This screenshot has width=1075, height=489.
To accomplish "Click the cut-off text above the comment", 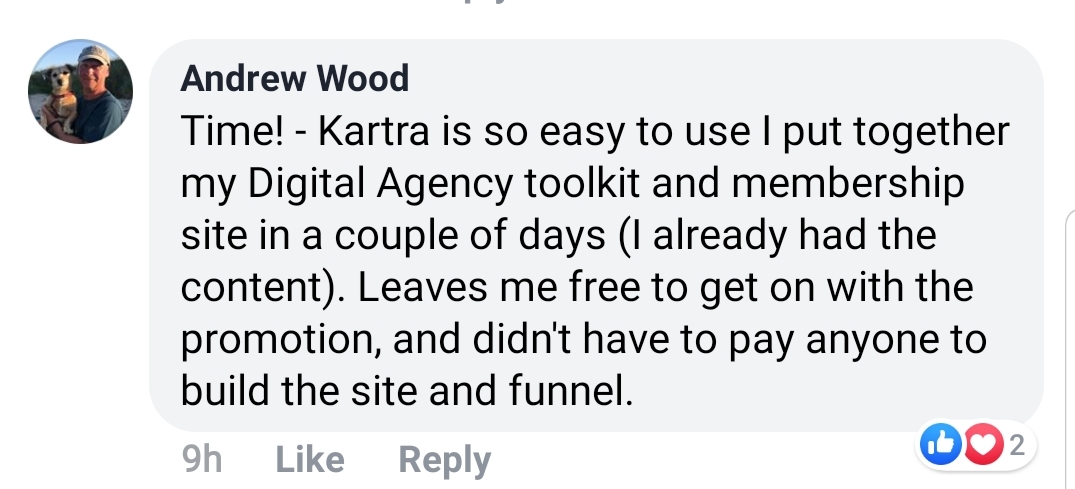I will coord(486,2).
